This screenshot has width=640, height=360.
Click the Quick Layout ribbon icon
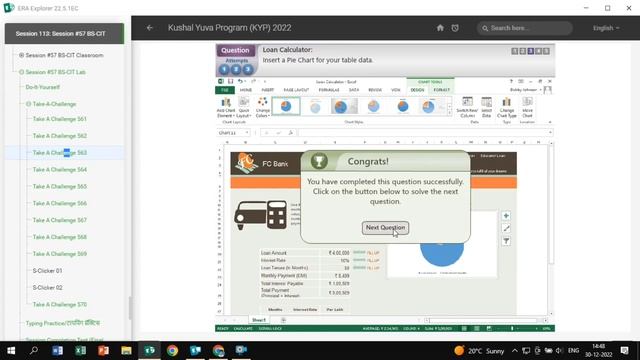click(x=244, y=107)
